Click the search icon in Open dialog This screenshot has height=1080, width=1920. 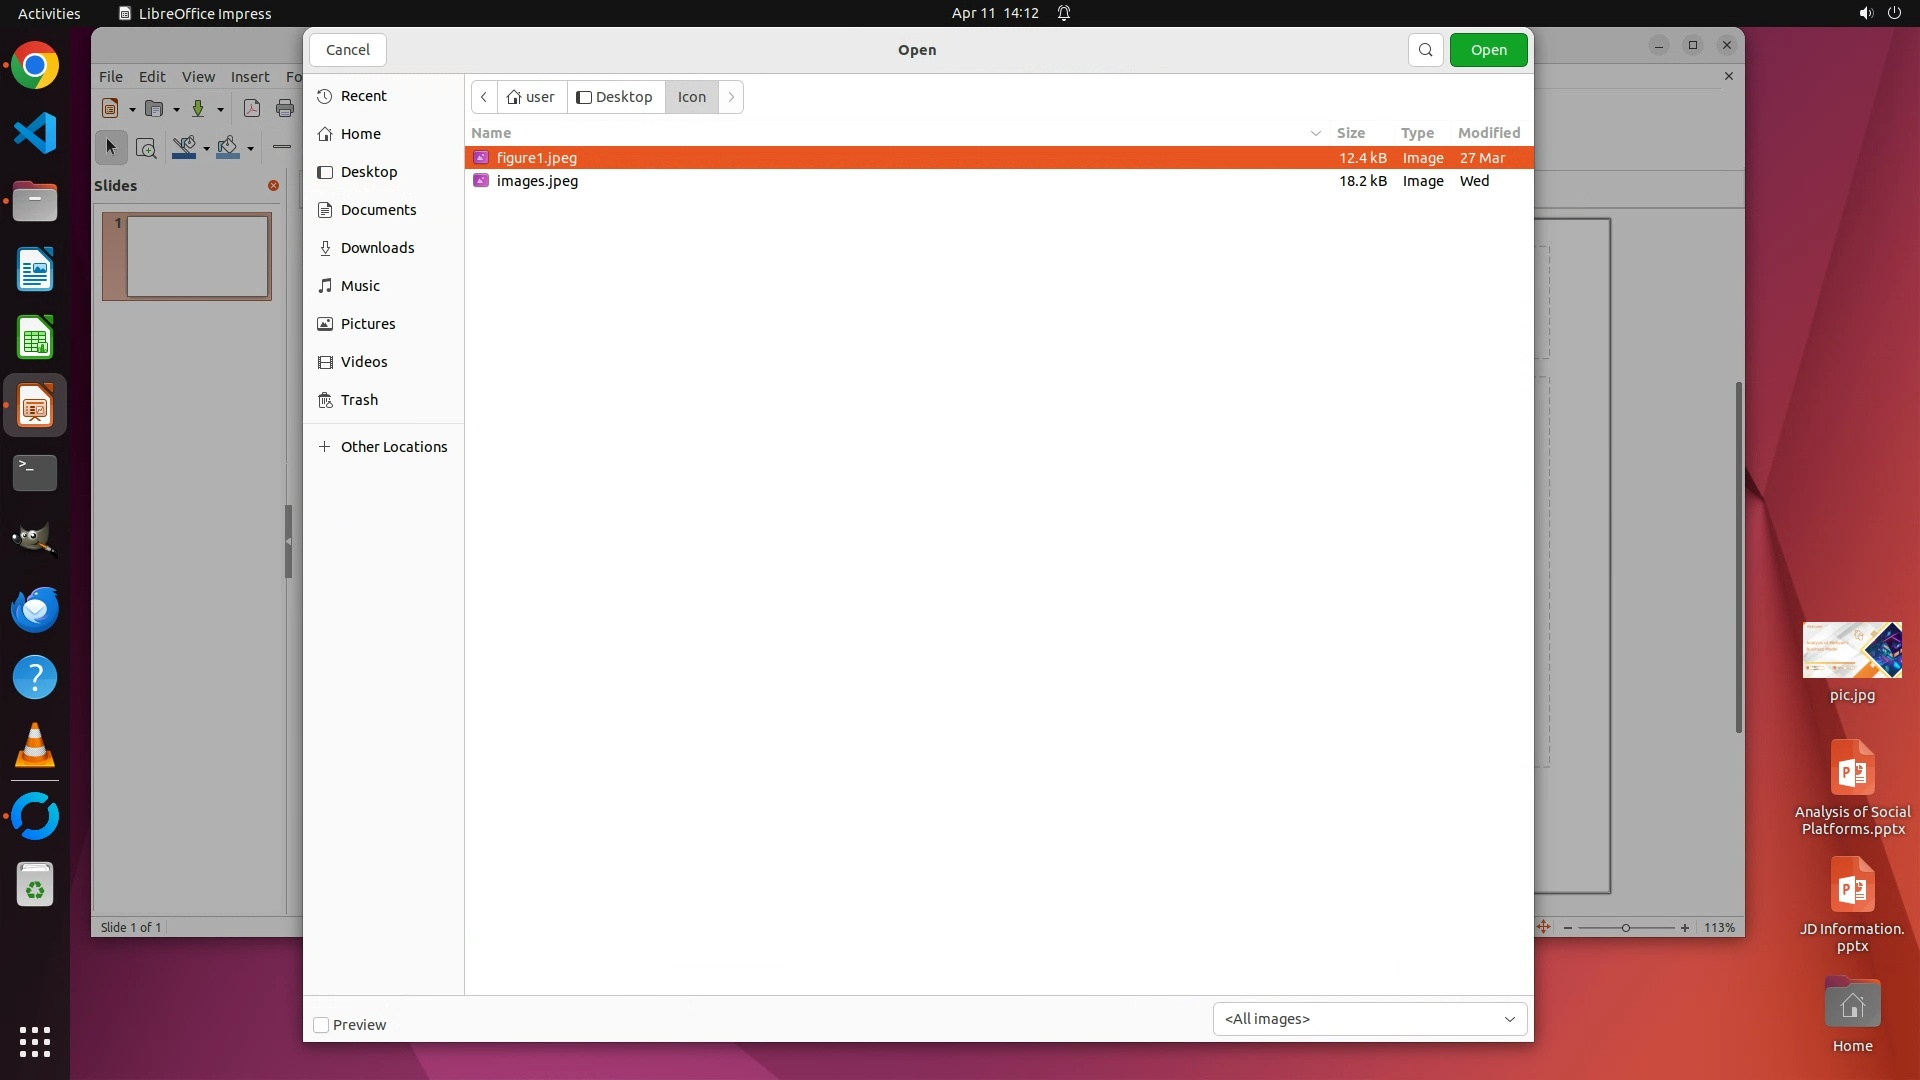point(1425,50)
